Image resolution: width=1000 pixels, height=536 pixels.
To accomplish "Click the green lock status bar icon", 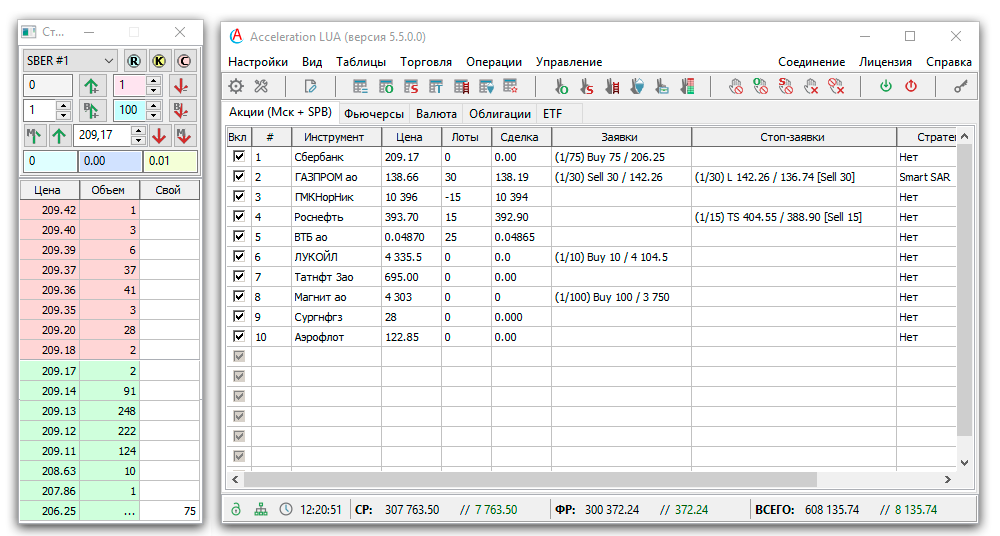I will click(237, 509).
